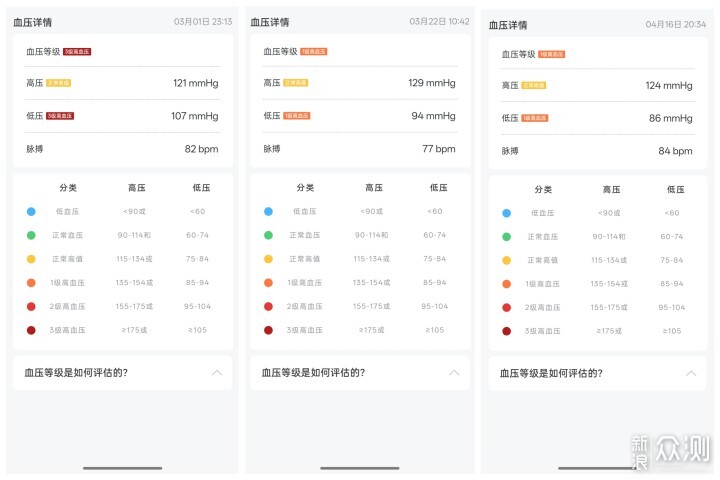Click the dark red 3级高血压 dot on 03月22日 screen

(x=269, y=330)
